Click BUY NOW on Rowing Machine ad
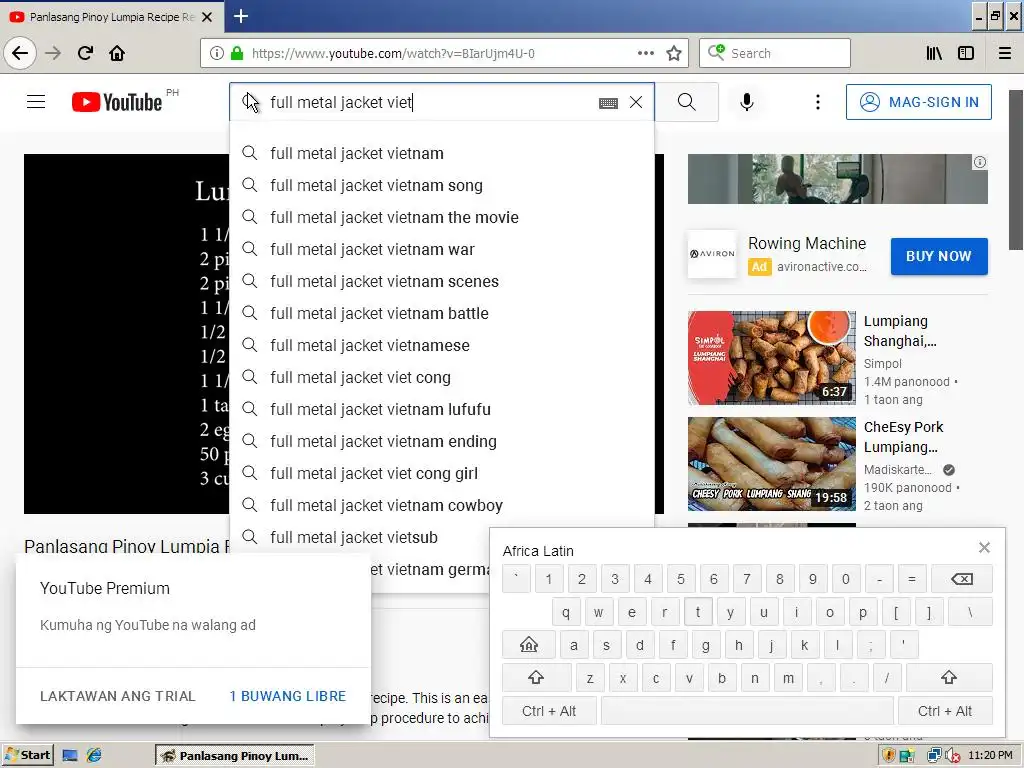1024x768 pixels. tap(938, 256)
